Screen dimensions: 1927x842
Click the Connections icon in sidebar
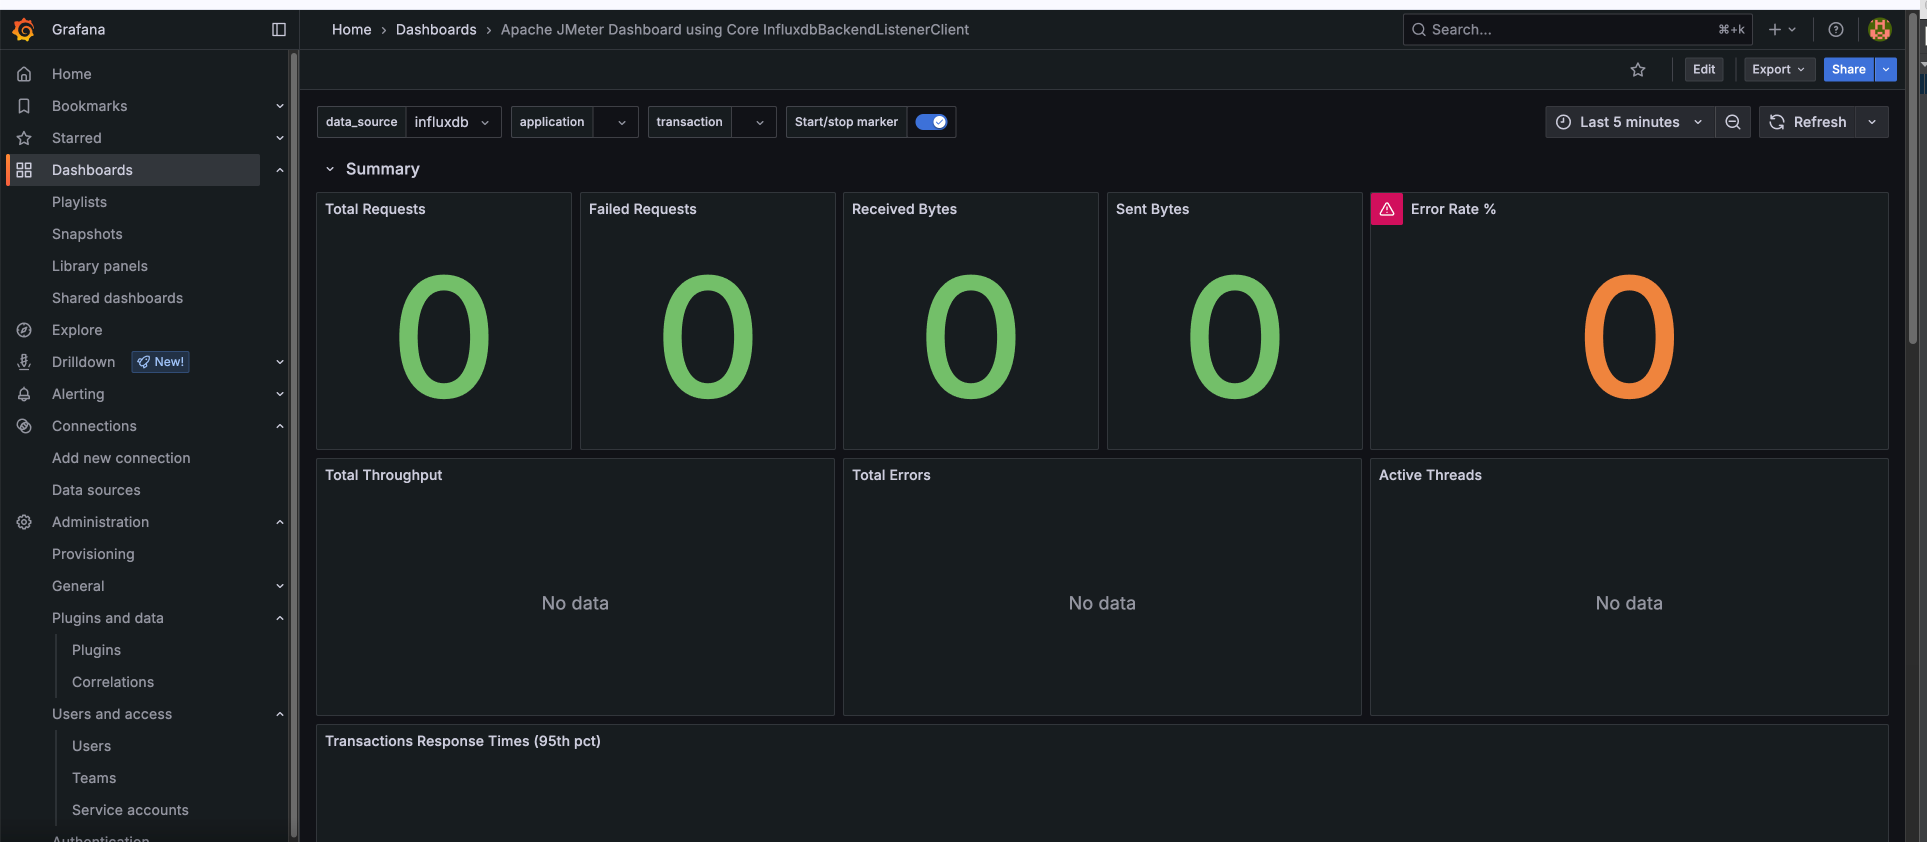24,426
